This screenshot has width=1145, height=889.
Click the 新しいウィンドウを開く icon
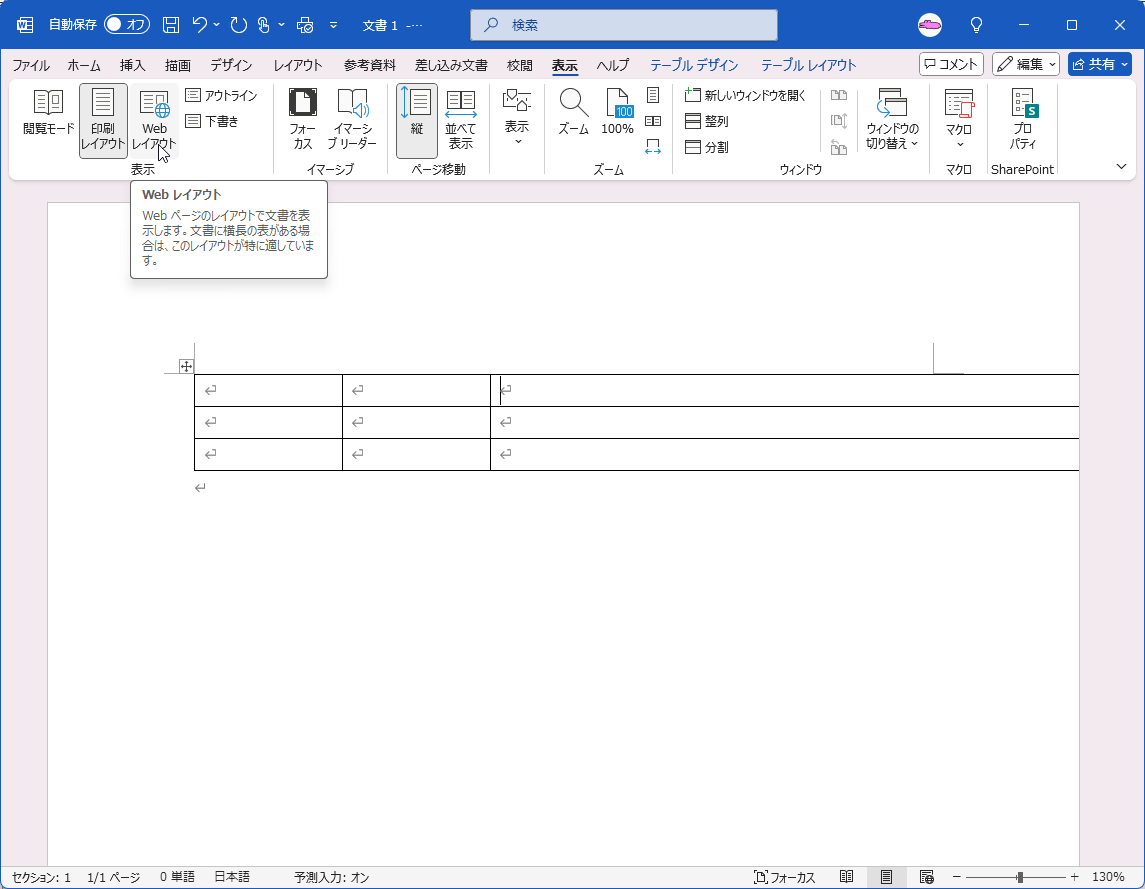pos(740,95)
